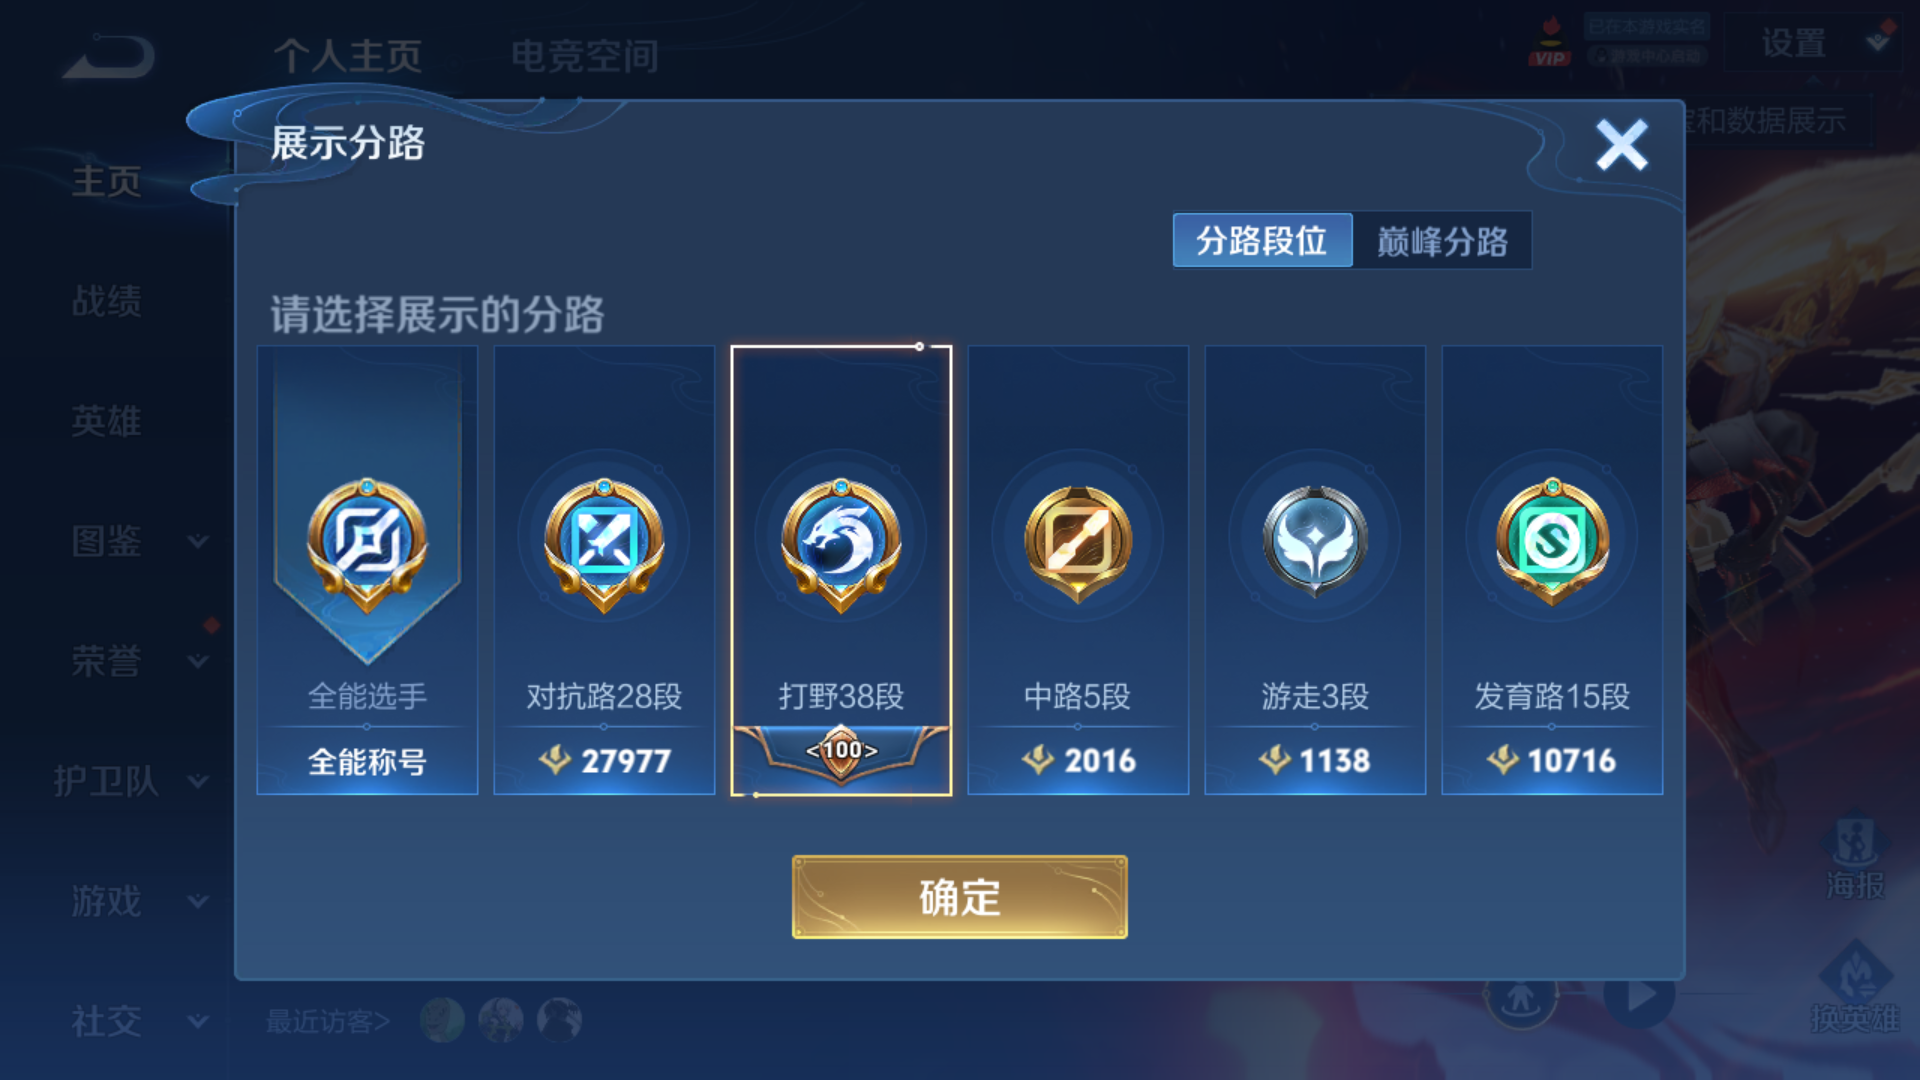This screenshot has width=1920, height=1080.
Task: Close the 展示分路 dialog
Action: click(x=1621, y=146)
